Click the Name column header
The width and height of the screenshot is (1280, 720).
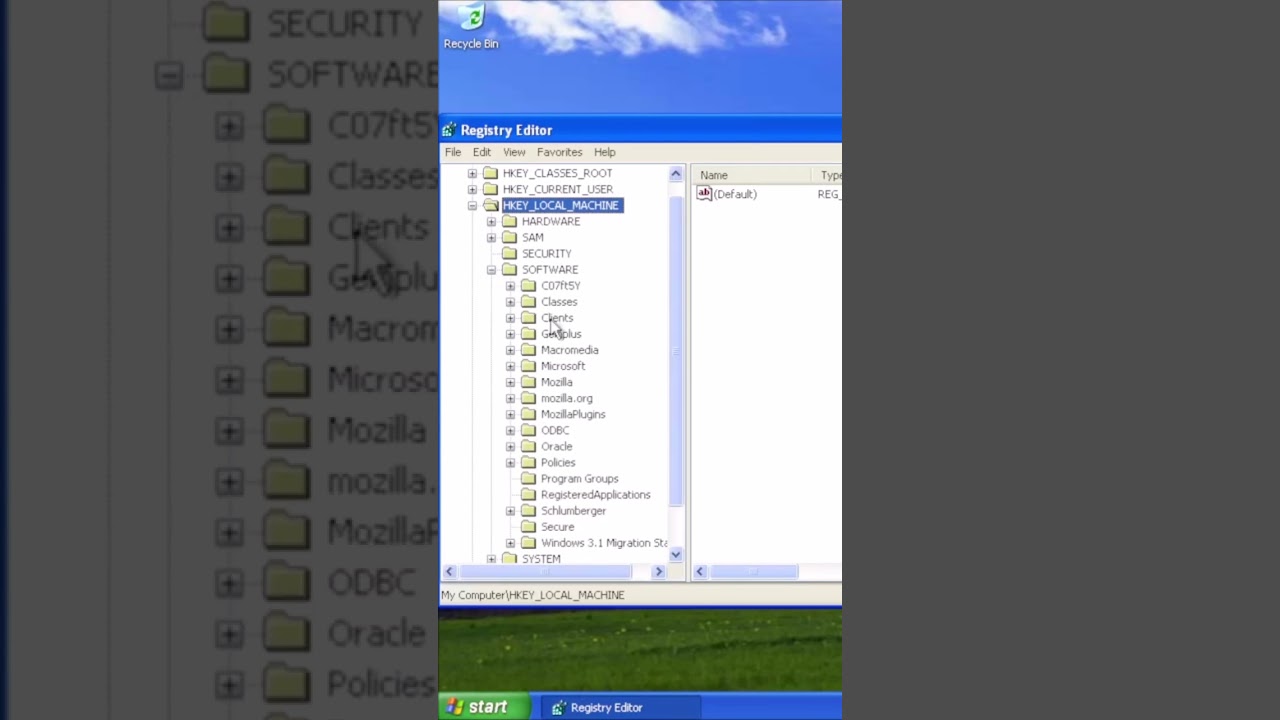[751, 175]
